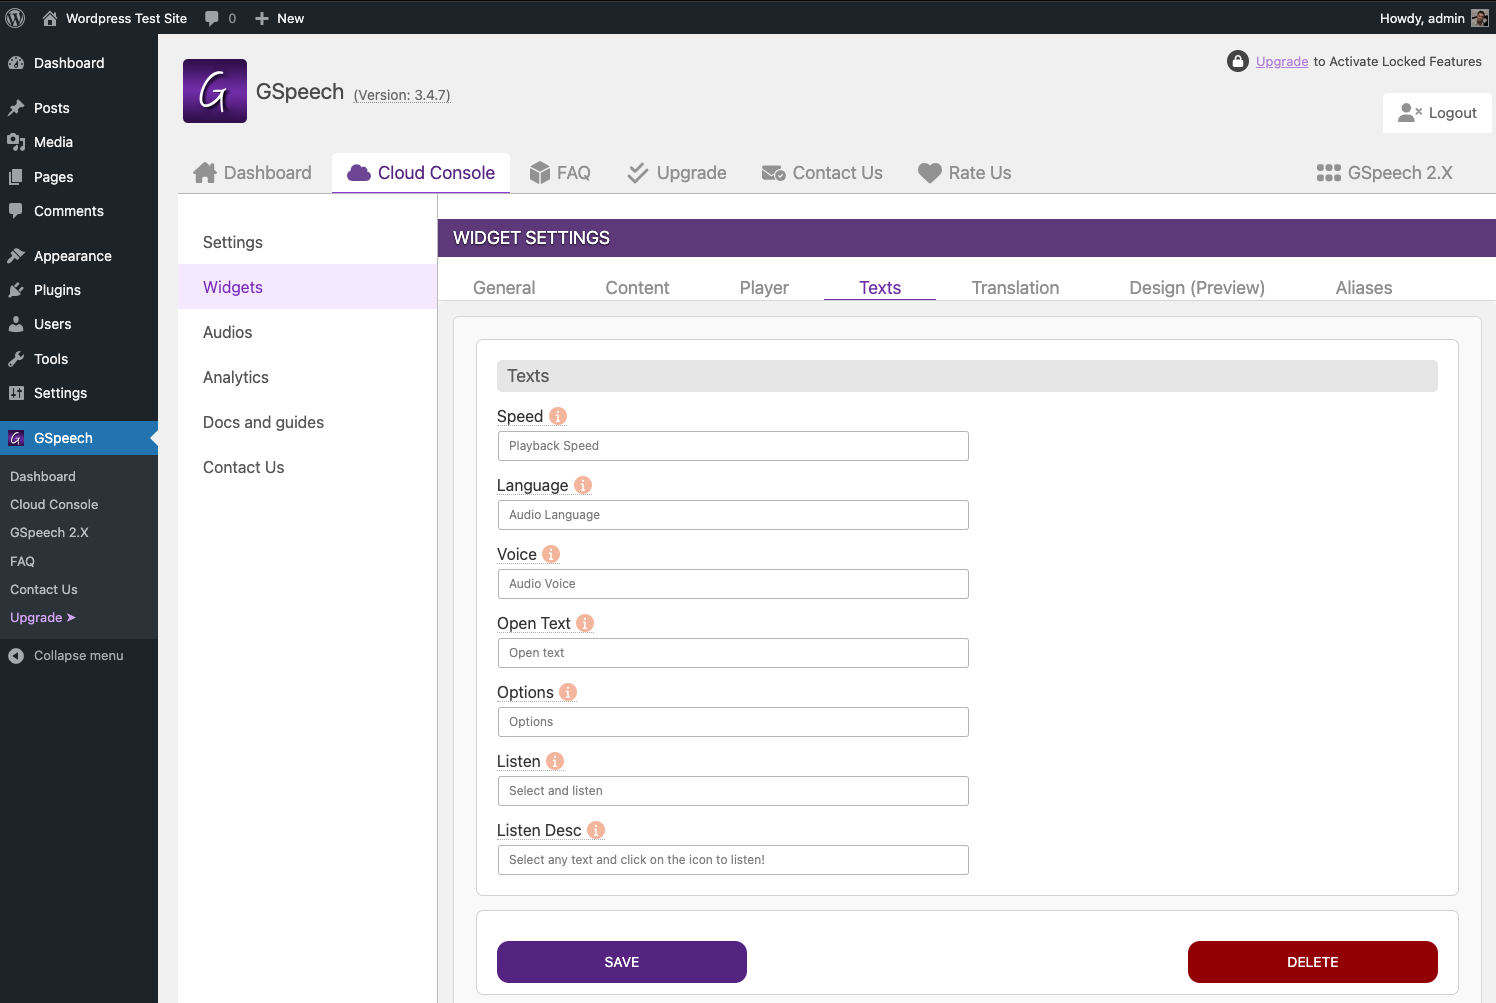The height and width of the screenshot is (1003, 1496).
Task: Switch to the General widget tab
Action: [504, 288]
